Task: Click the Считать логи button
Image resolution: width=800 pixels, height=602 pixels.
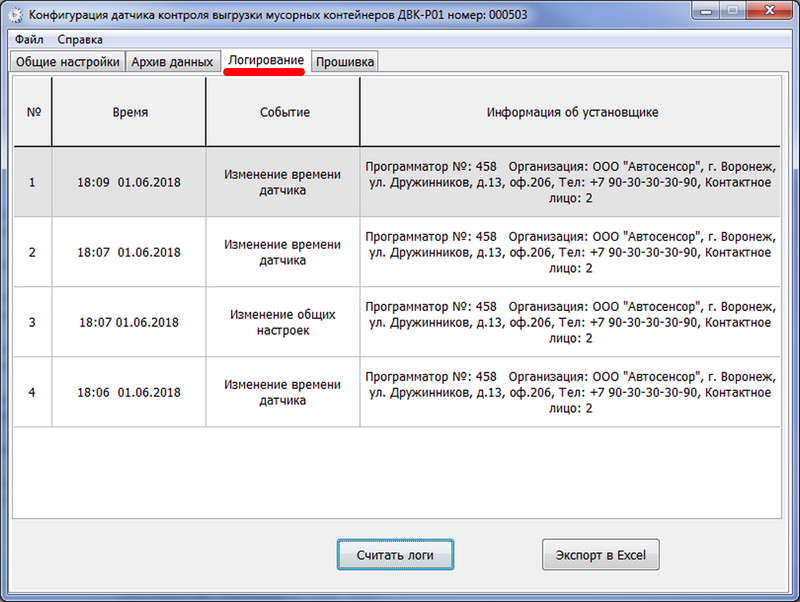Action: click(x=395, y=555)
